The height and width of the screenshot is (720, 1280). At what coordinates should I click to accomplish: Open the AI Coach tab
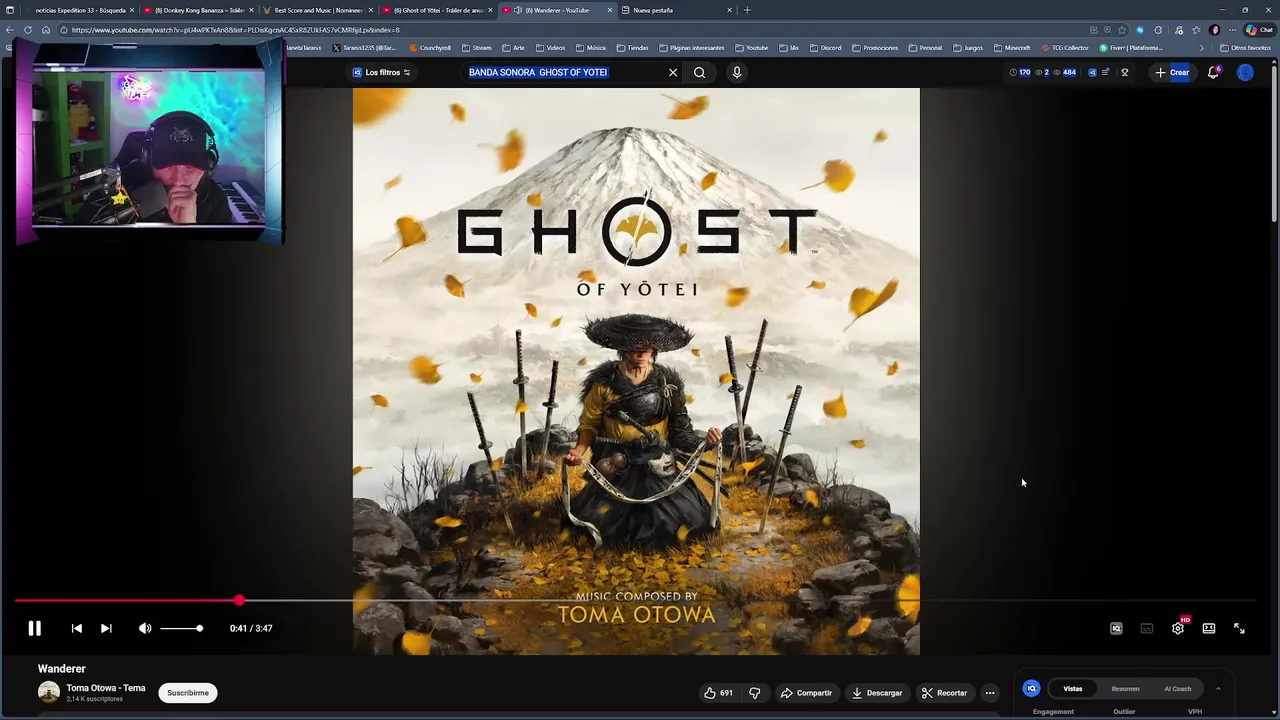(1178, 689)
